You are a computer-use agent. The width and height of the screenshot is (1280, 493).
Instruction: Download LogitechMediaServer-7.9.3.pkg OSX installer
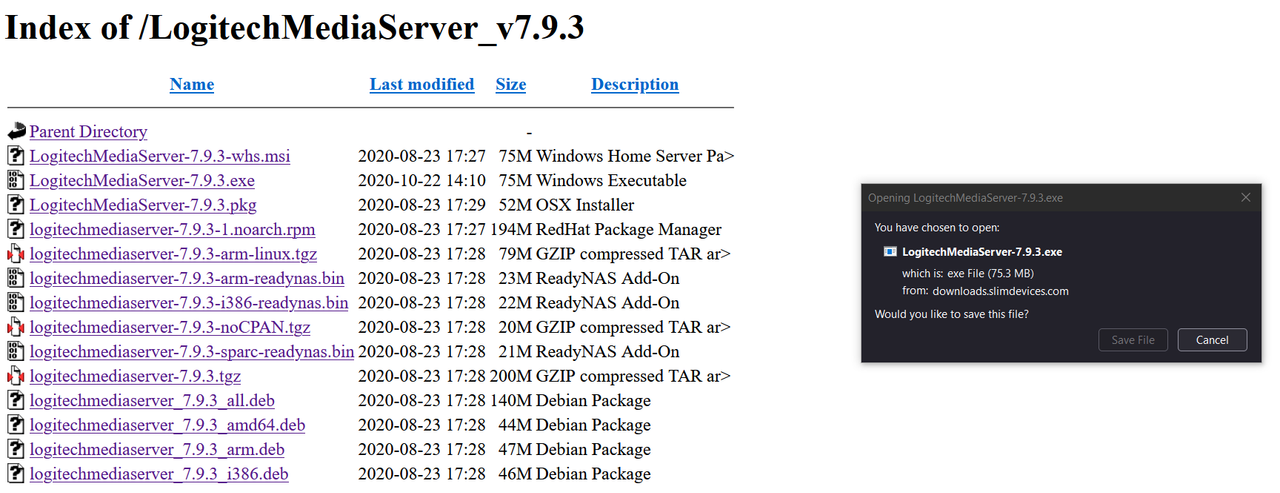coord(143,205)
